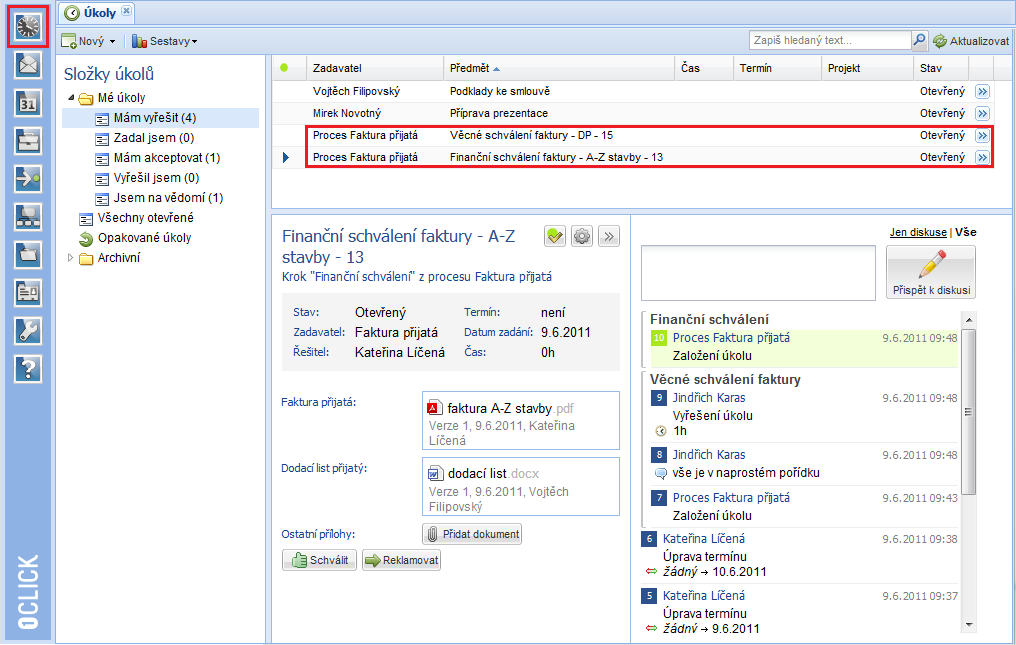This screenshot has width=1016, height=645.
Task: Click the Schválit button
Action: point(320,561)
